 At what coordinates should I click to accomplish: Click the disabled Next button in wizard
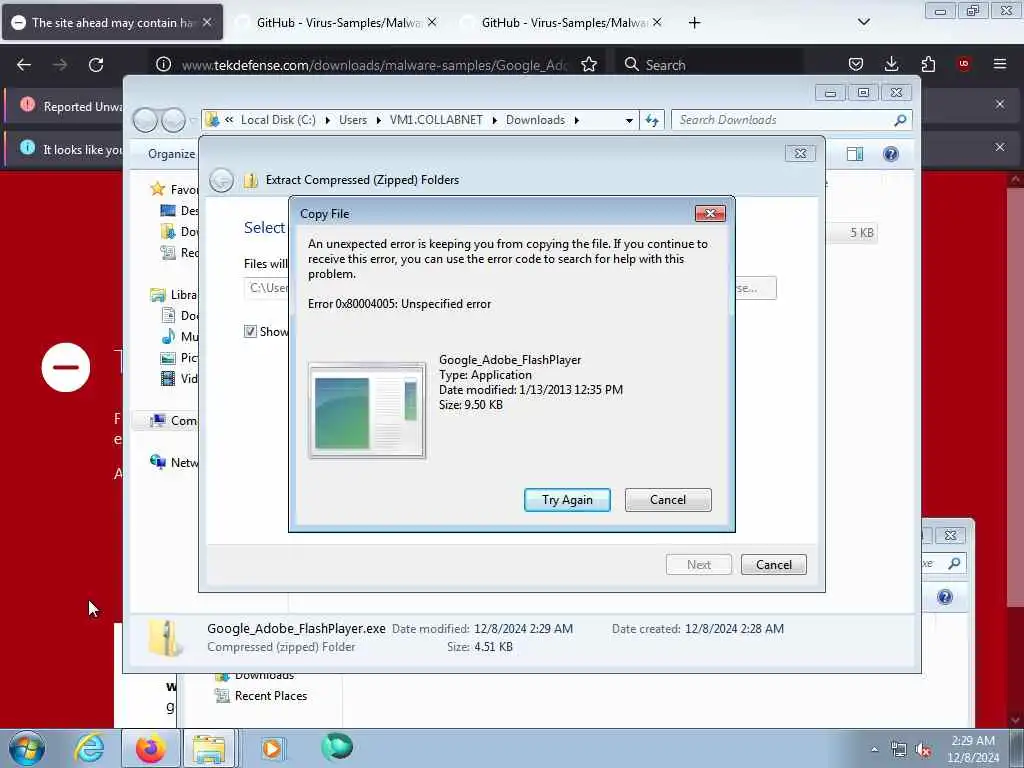[699, 564]
